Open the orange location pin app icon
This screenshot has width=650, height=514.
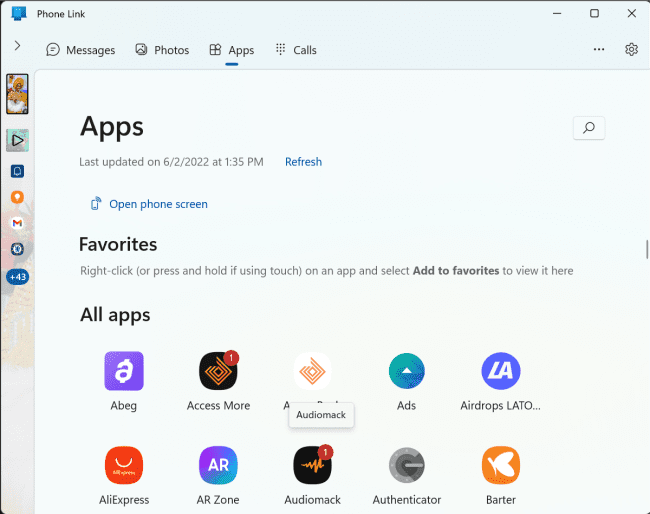coord(17,197)
